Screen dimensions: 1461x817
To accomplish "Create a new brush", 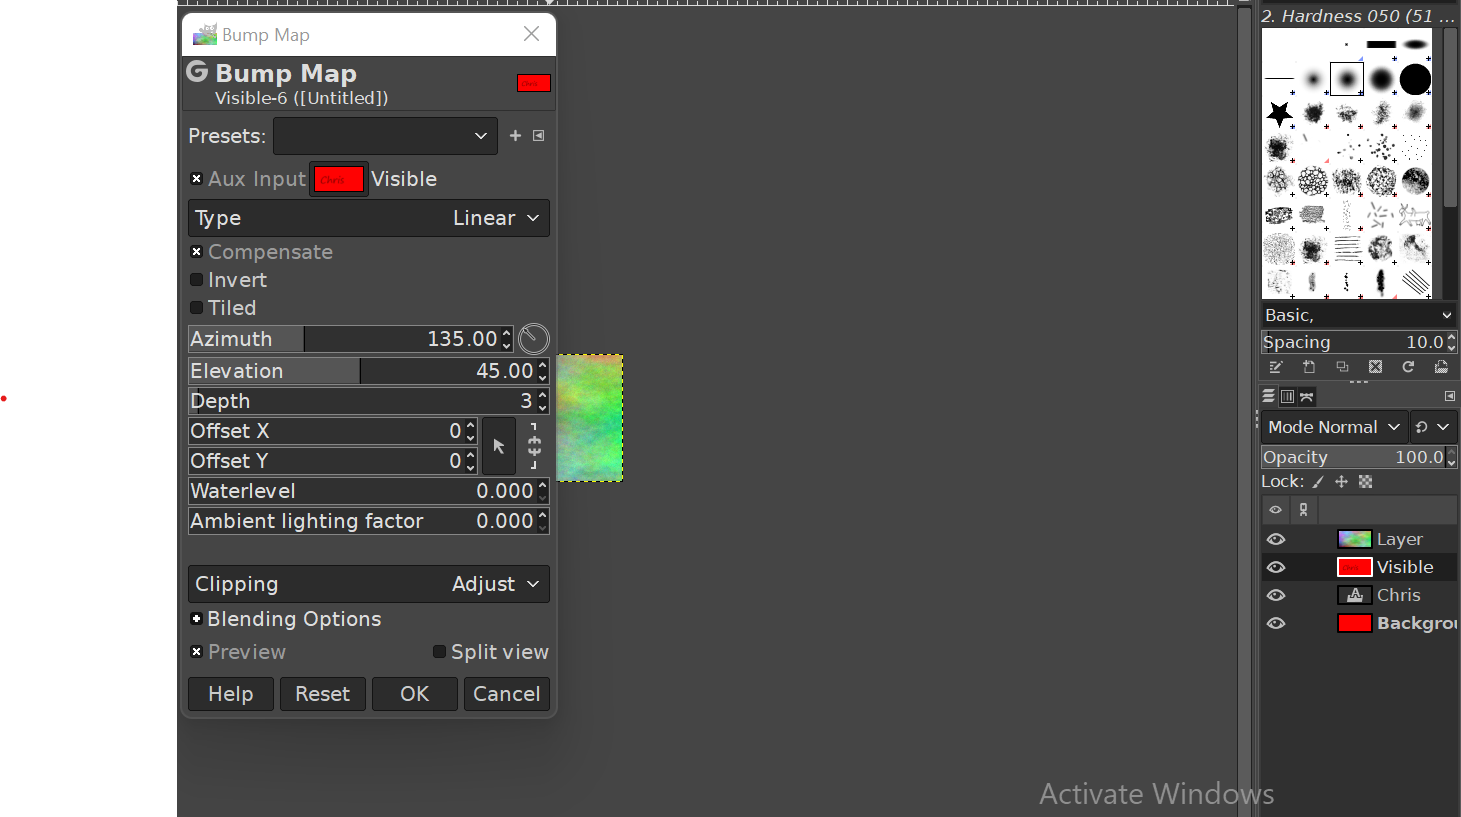I will (1309, 367).
